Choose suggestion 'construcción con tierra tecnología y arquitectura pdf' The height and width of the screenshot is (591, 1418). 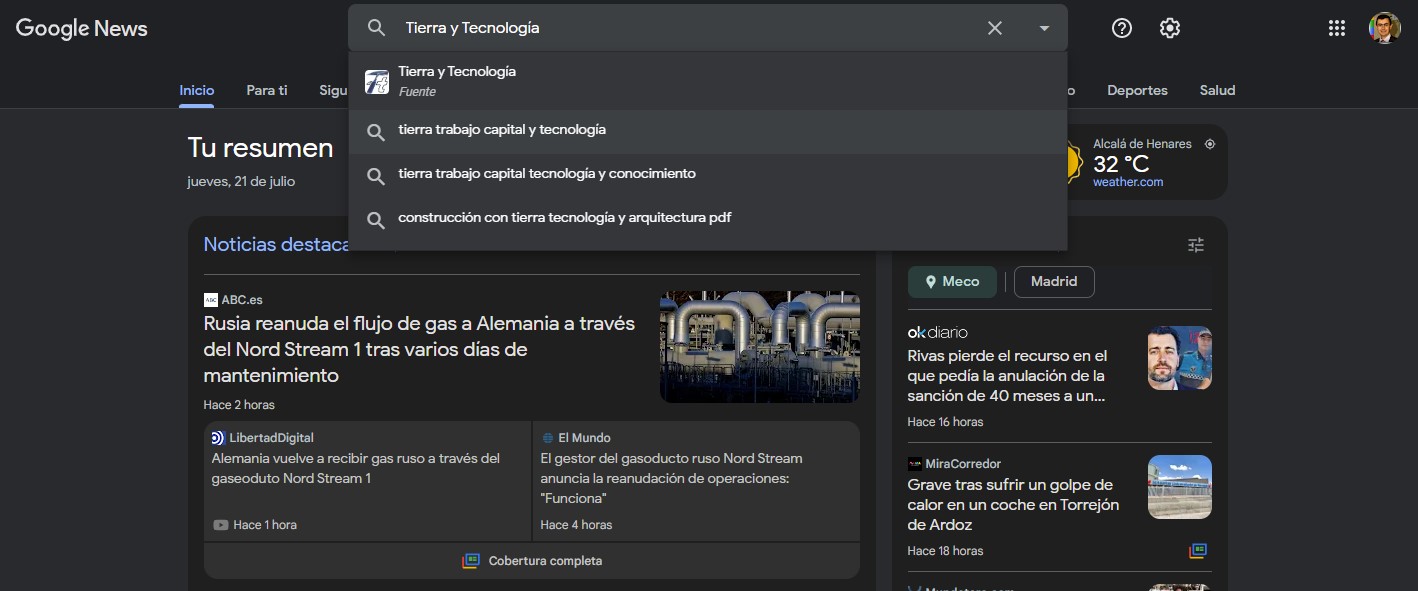[708, 218]
